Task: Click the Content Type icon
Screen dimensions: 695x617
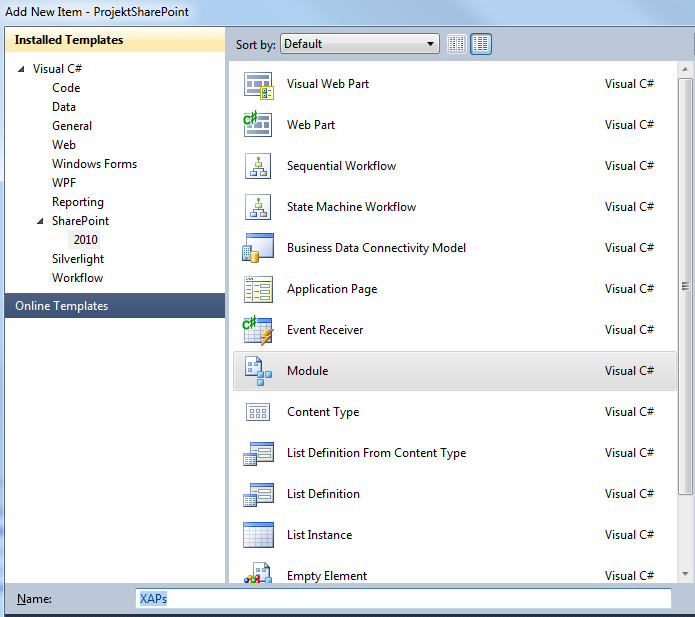Action: pyautogui.click(x=258, y=412)
